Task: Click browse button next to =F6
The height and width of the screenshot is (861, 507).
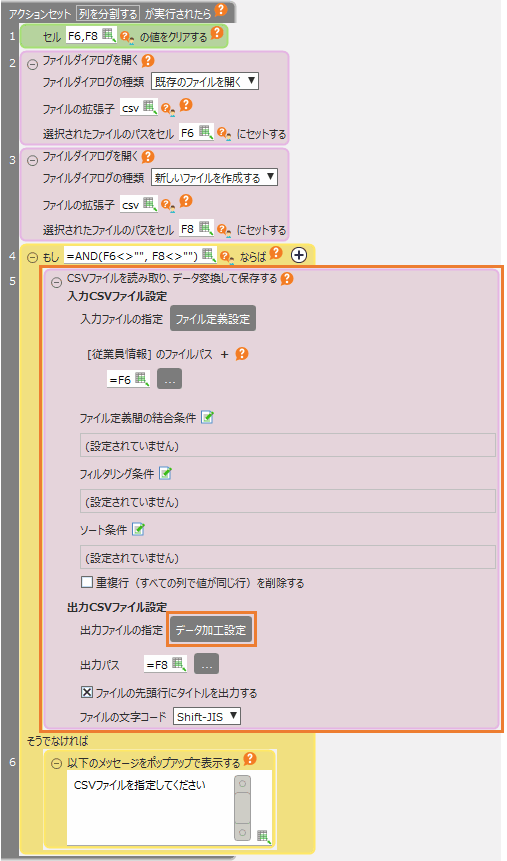Action: point(169,379)
